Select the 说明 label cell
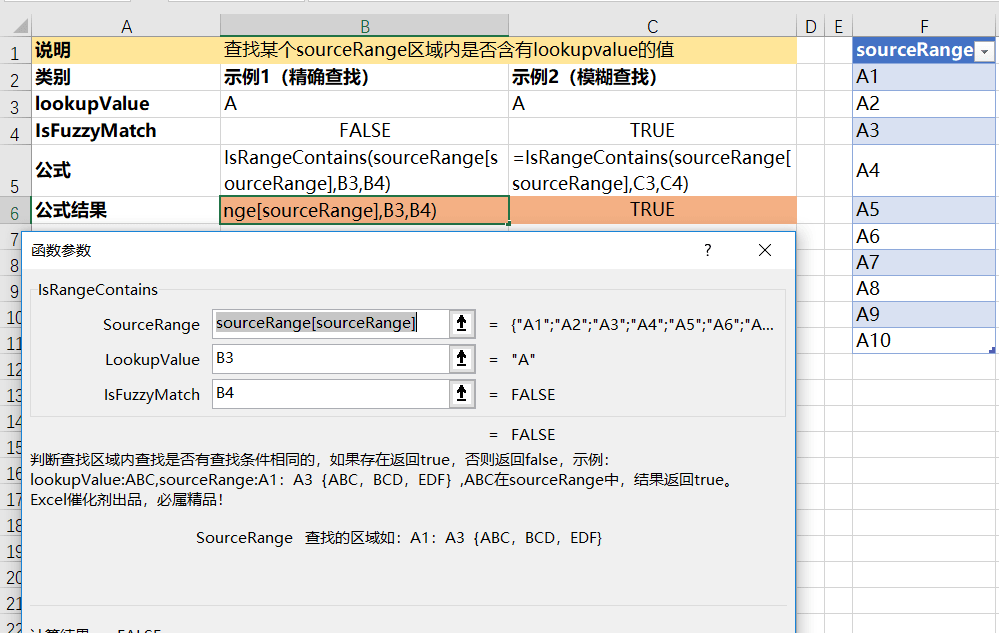Viewport: 999px width, 633px height. [126, 50]
